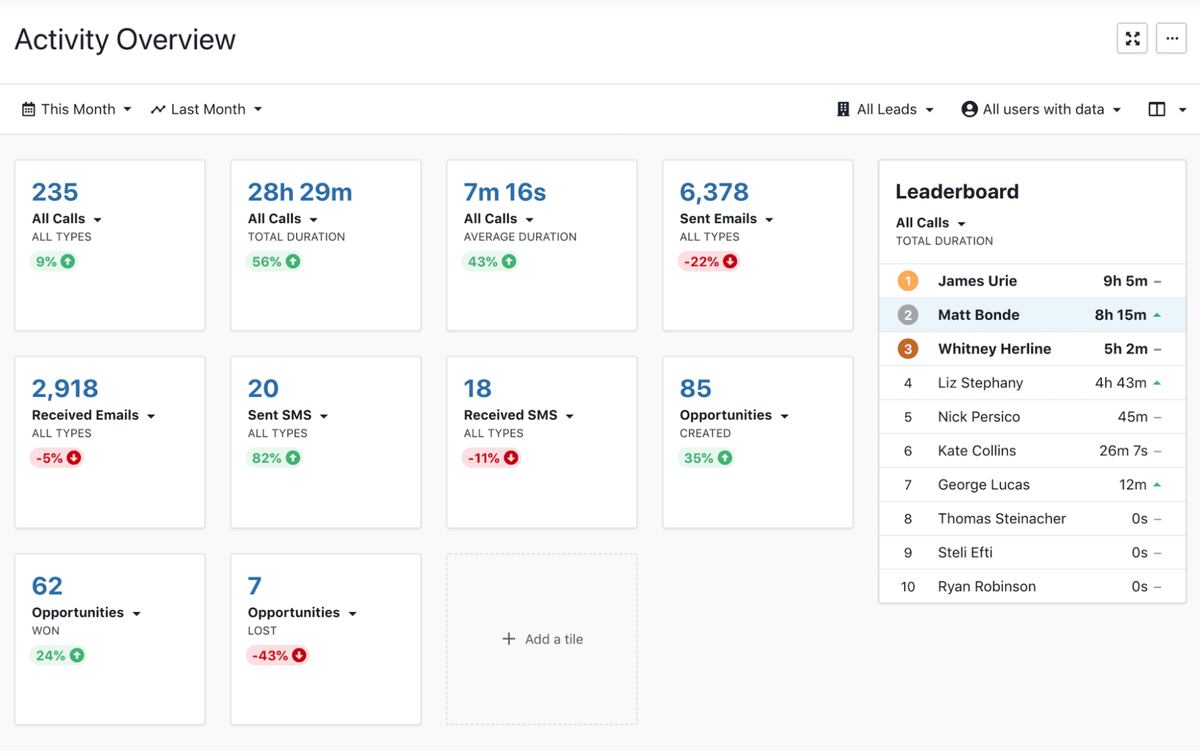1200x753 pixels.
Task: Open the three-dot more options menu
Action: 1171,39
